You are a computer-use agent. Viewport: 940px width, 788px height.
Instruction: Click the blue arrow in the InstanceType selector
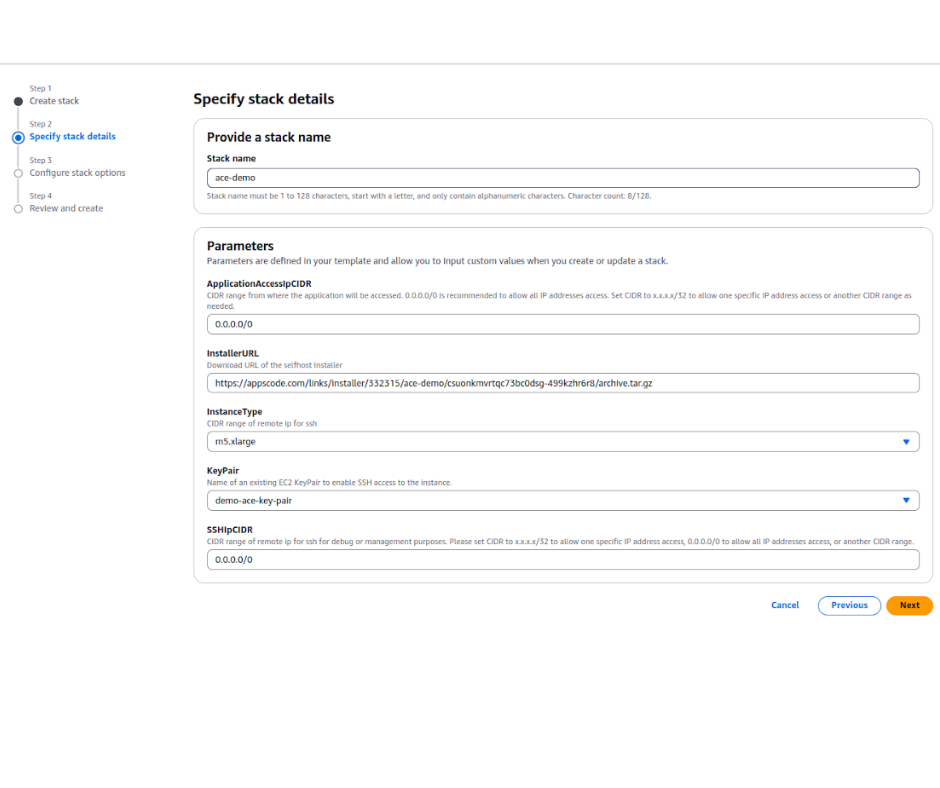(906, 442)
